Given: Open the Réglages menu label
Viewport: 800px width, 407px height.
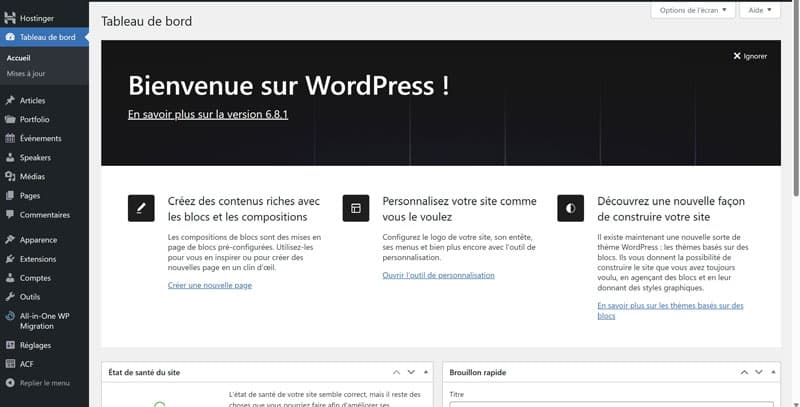Looking at the screenshot, I should point(35,345).
